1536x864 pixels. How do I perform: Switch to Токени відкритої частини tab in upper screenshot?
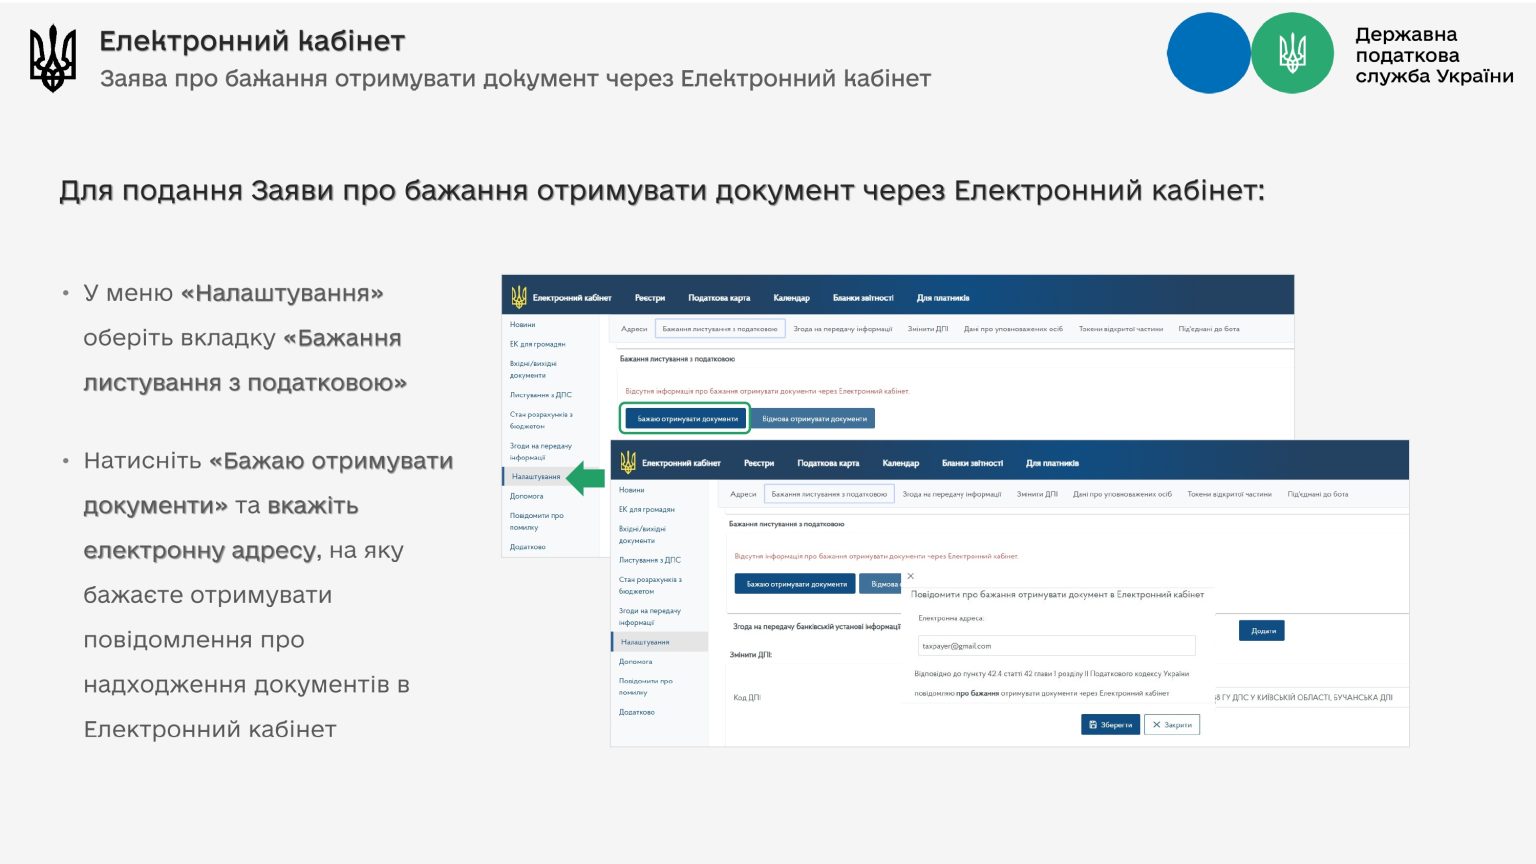(x=1120, y=329)
